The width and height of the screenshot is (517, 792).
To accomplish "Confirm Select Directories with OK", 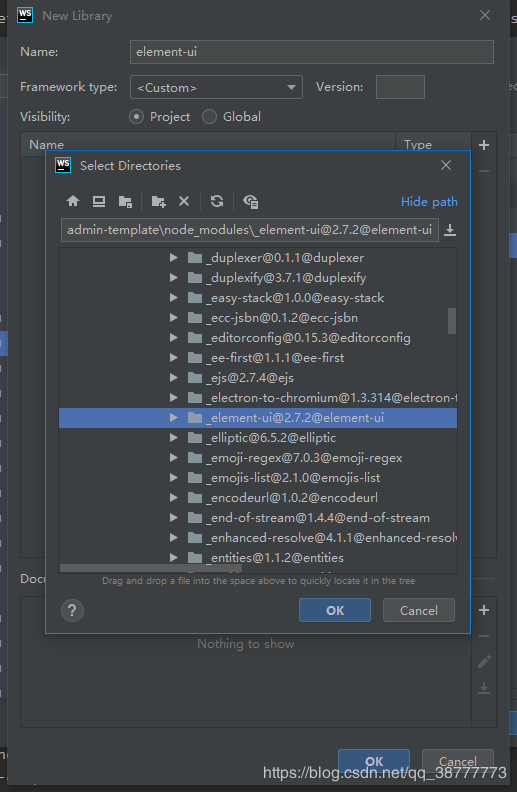I will tap(335, 610).
